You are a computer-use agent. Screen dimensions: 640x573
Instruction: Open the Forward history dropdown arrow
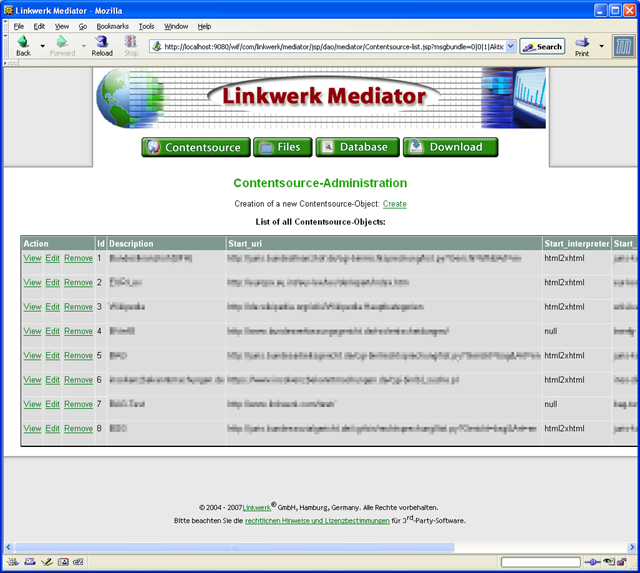(x=84, y=46)
